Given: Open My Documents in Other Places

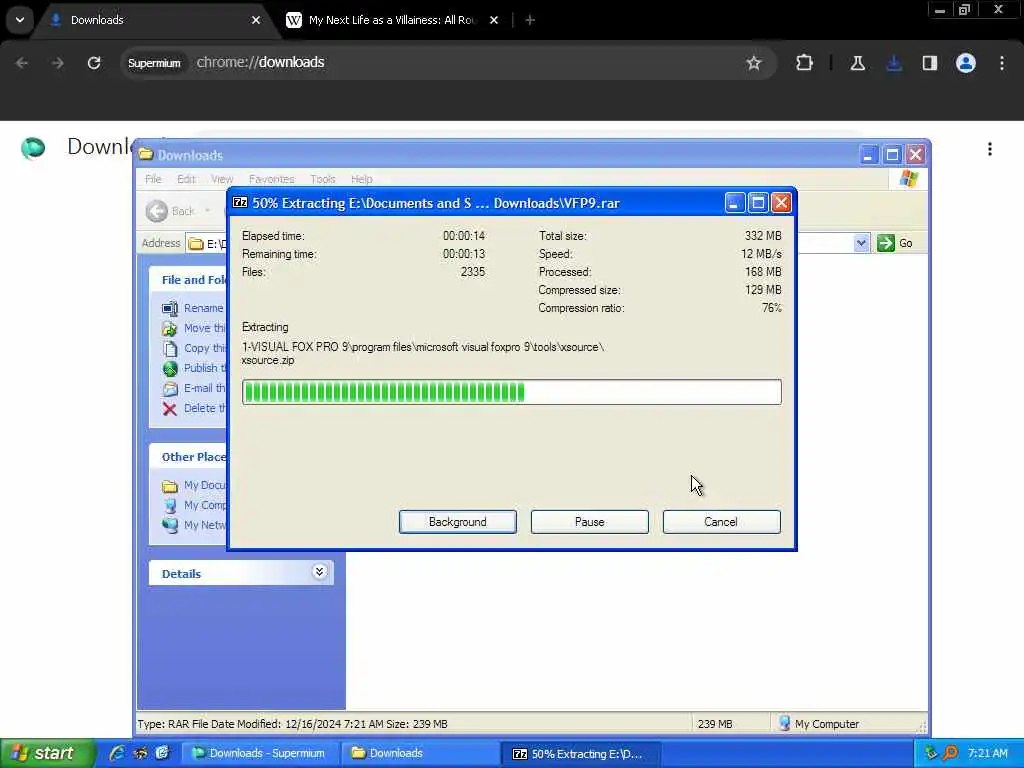Looking at the screenshot, I should 204,485.
